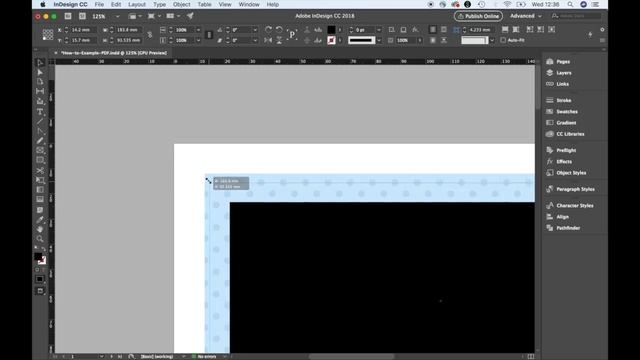Screen dimensions: 640x360
Task: Toggle constrain proportions for scaling
Action: (x=209, y=35)
